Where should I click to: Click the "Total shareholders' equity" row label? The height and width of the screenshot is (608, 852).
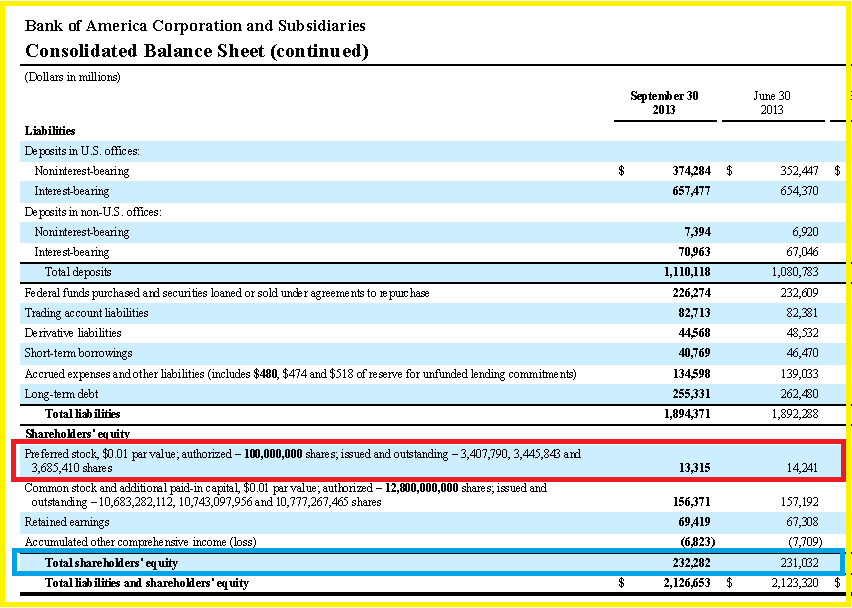coord(111,563)
